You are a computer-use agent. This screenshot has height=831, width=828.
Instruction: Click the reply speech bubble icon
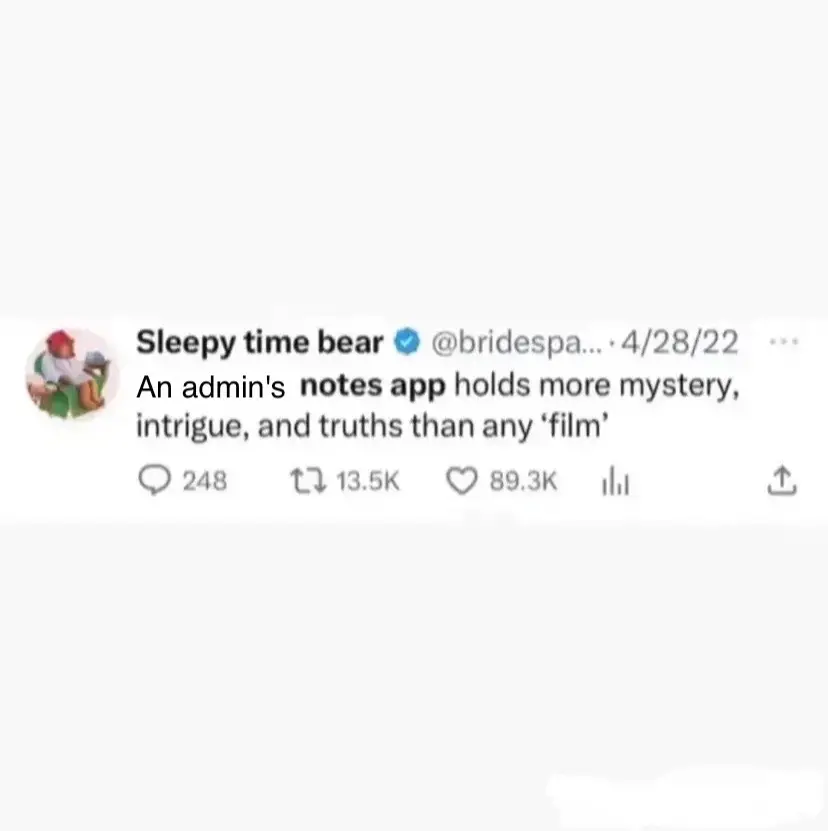154,480
